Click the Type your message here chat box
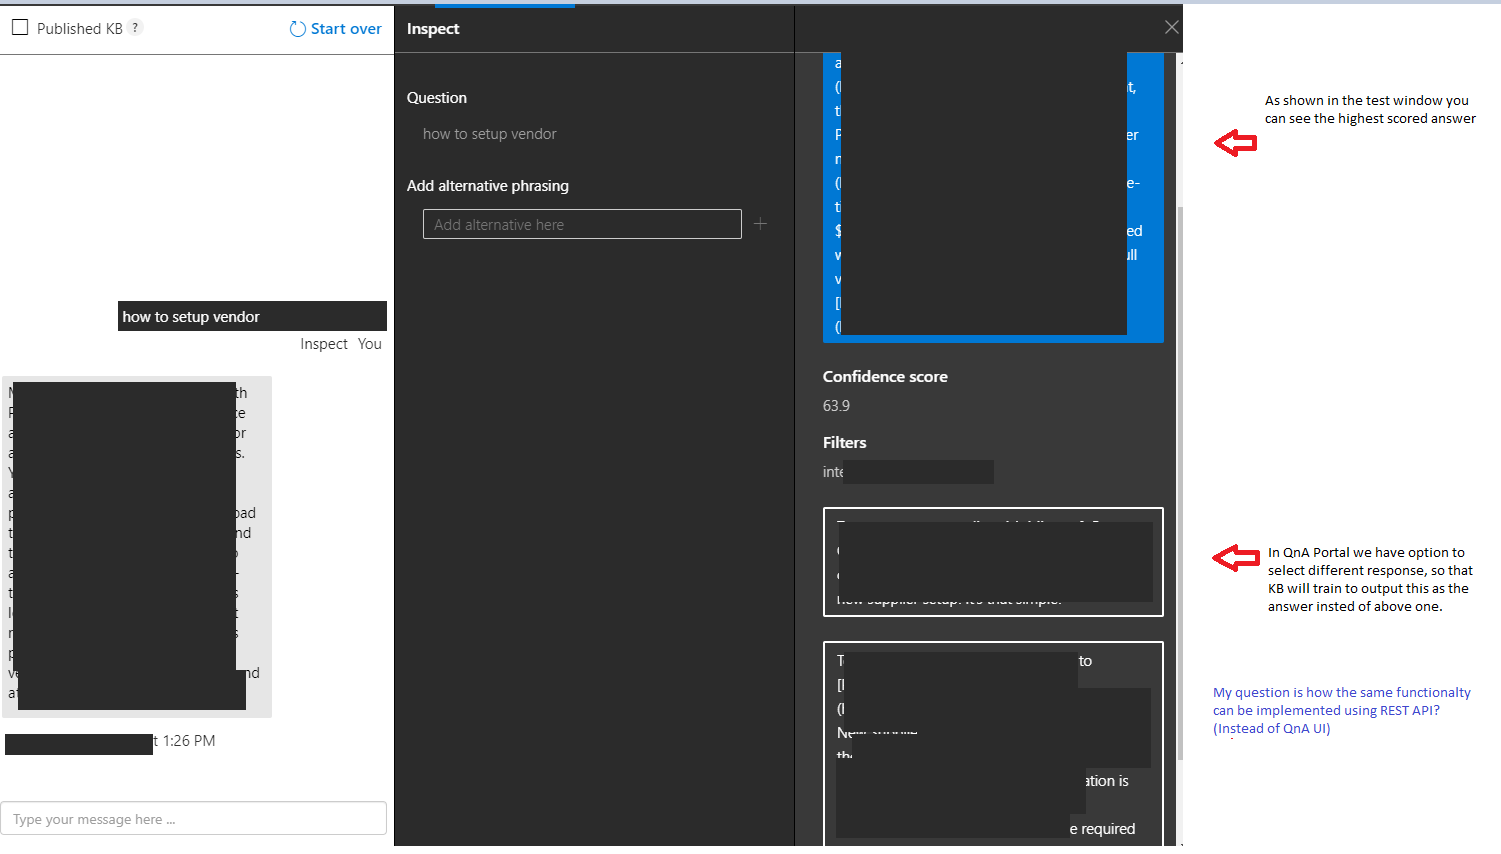1501x854 pixels. (194, 817)
